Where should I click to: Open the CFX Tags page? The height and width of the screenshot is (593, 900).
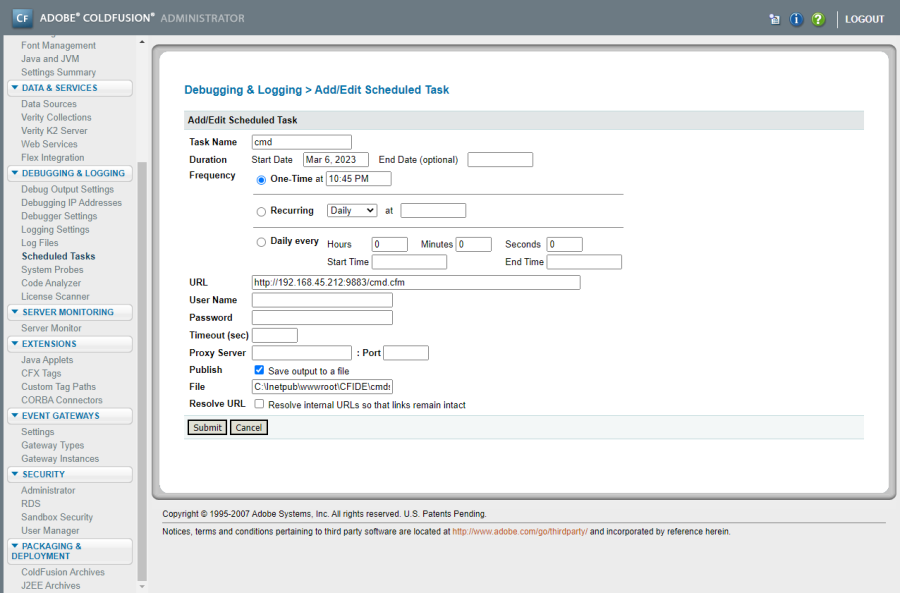click(x=41, y=373)
